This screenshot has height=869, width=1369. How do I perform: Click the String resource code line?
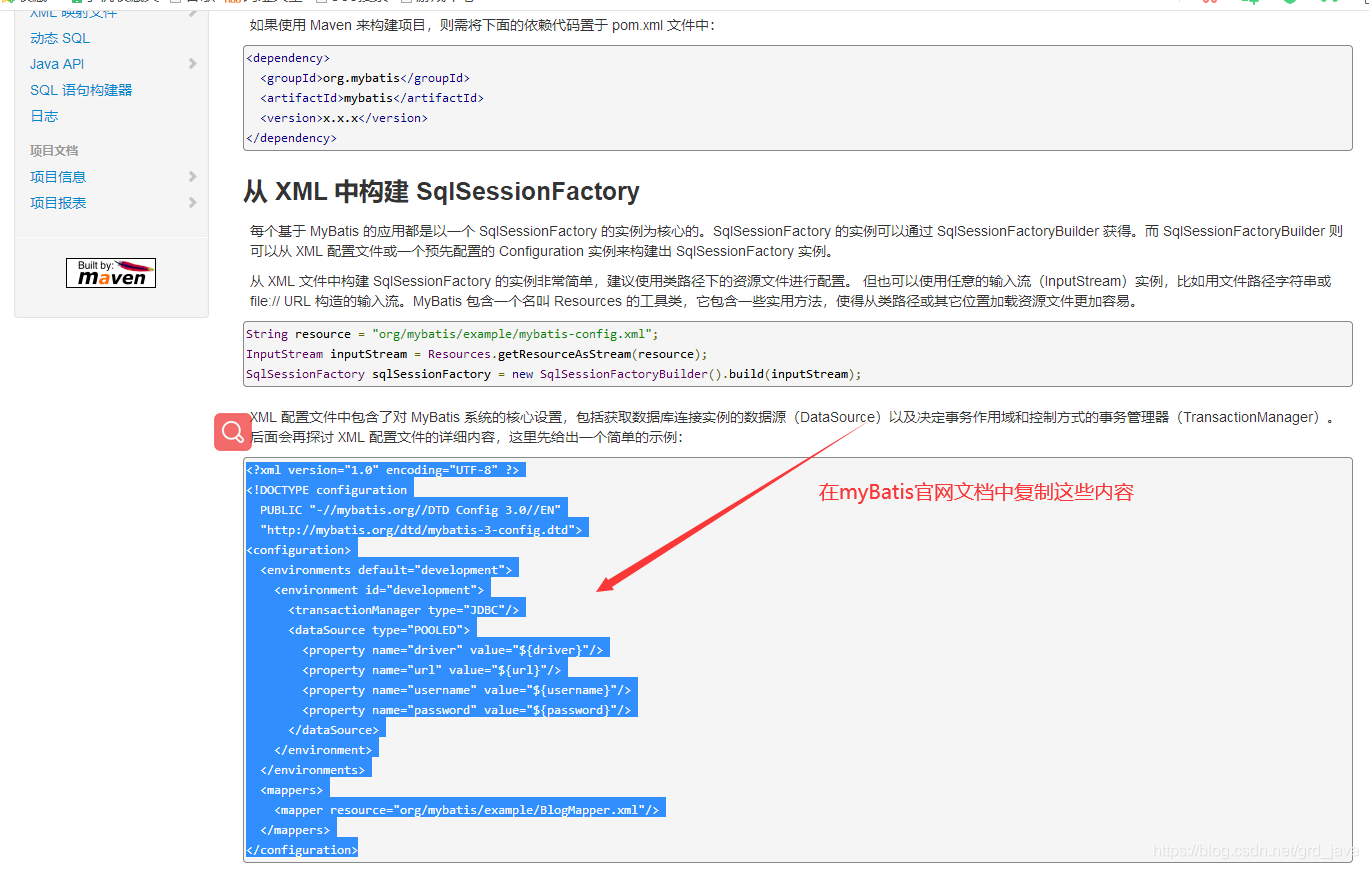[x=453, y=334]
